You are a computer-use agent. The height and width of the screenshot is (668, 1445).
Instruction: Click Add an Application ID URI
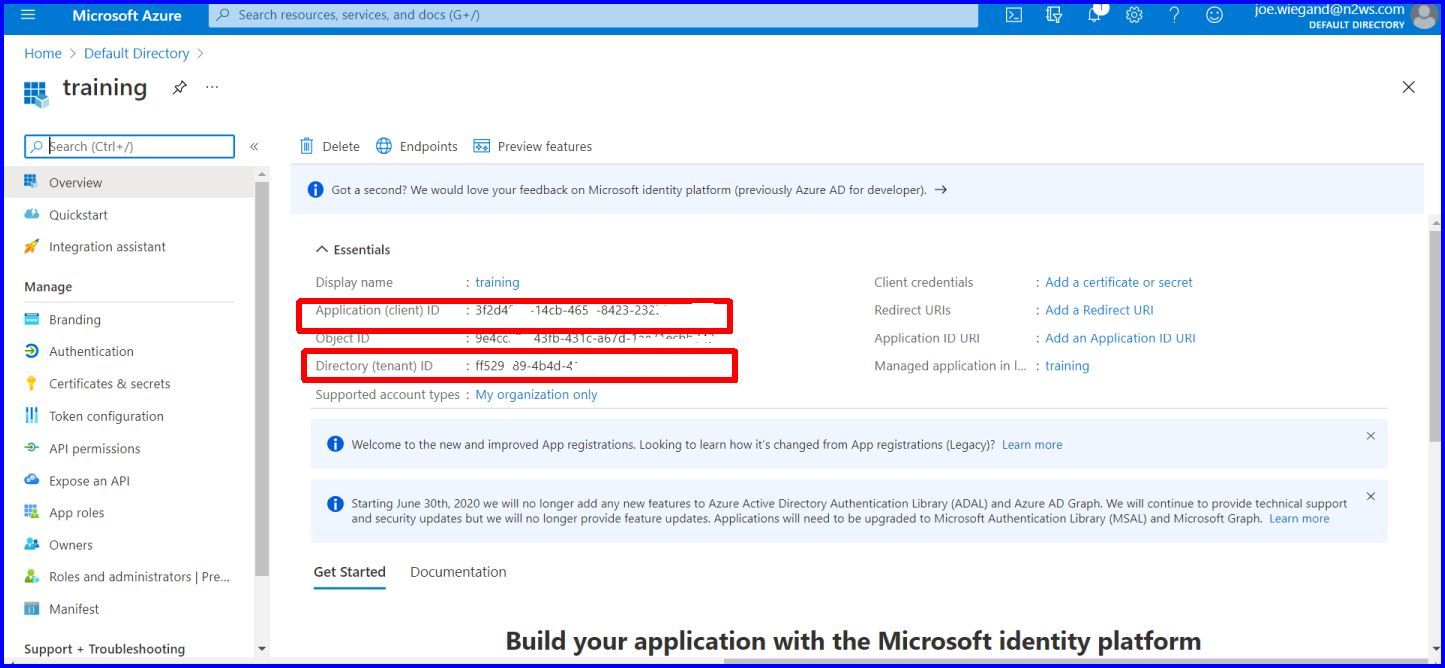click(1120, 338)
